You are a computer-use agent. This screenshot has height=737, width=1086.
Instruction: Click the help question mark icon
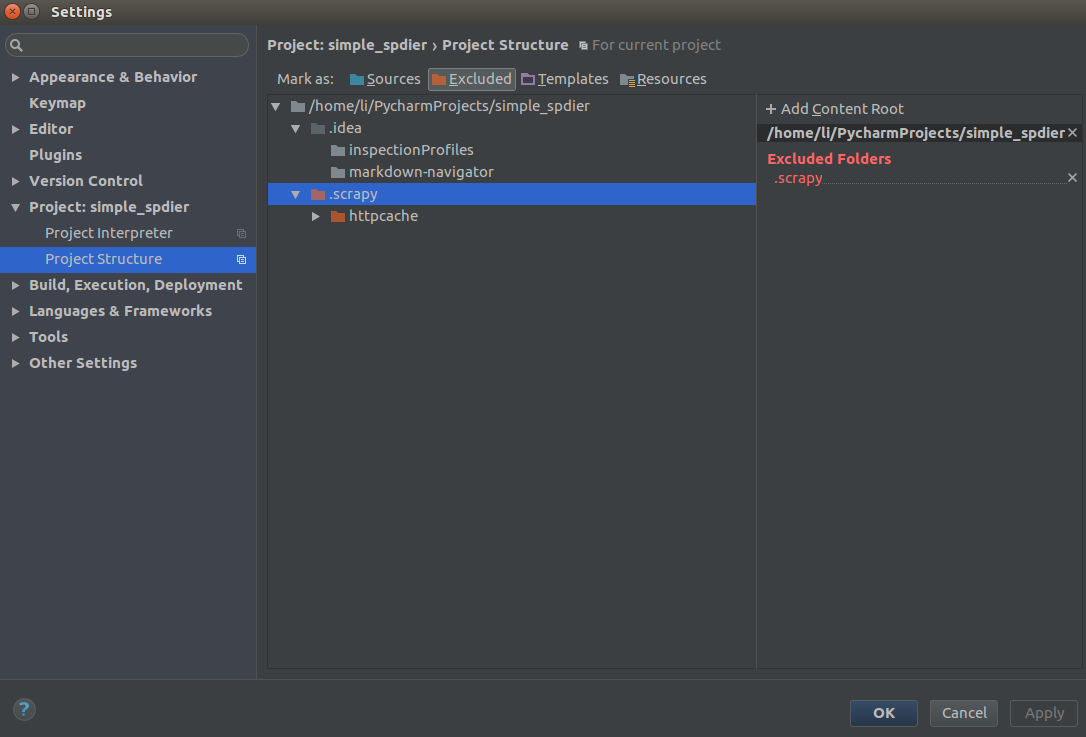coord(23,709)
